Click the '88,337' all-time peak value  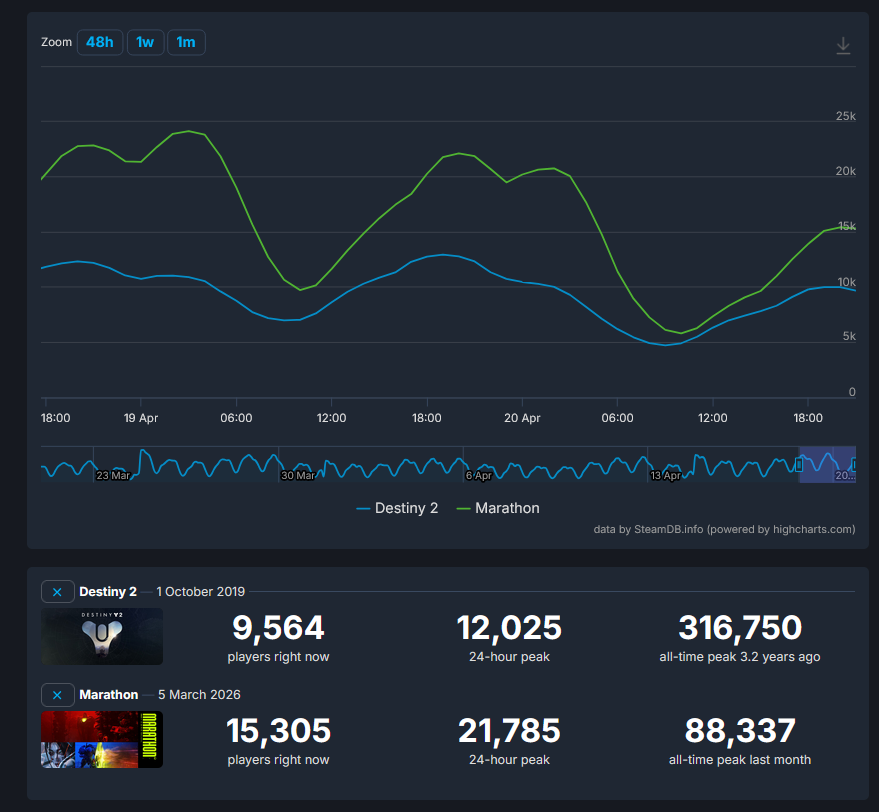coord(740,731)
